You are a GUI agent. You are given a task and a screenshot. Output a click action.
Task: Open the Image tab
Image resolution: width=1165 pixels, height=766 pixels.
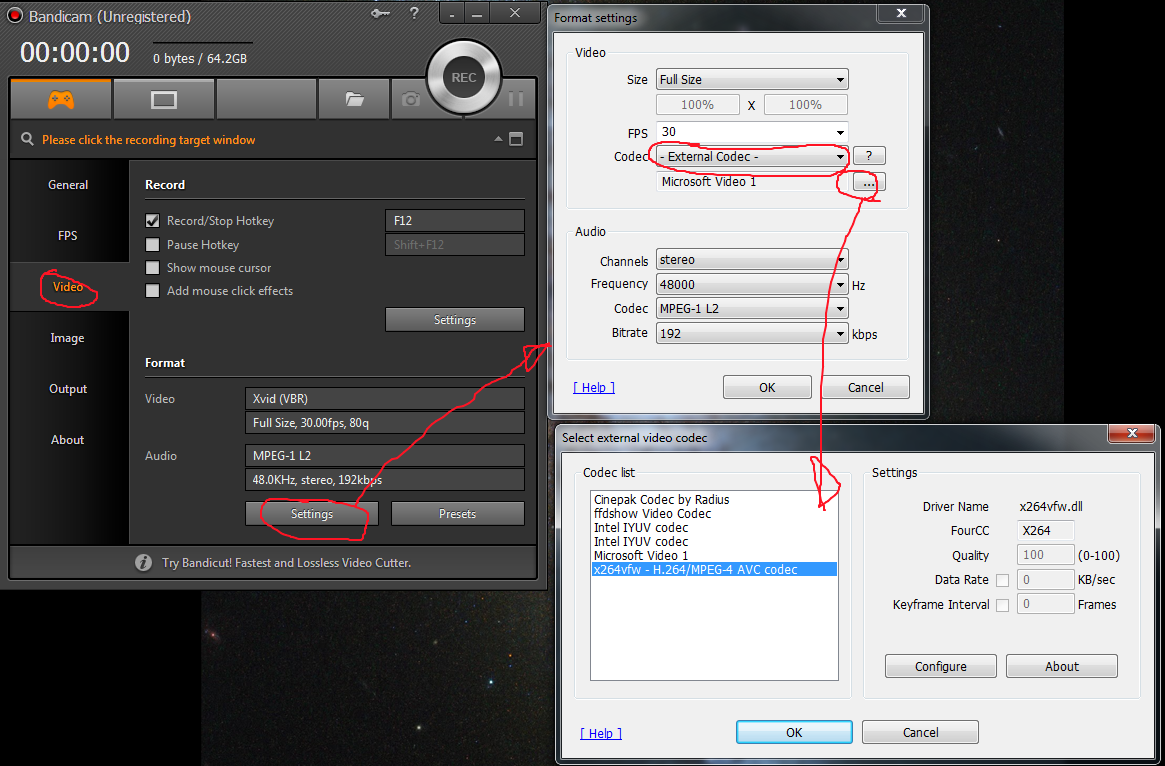click(x=68, y=338)
